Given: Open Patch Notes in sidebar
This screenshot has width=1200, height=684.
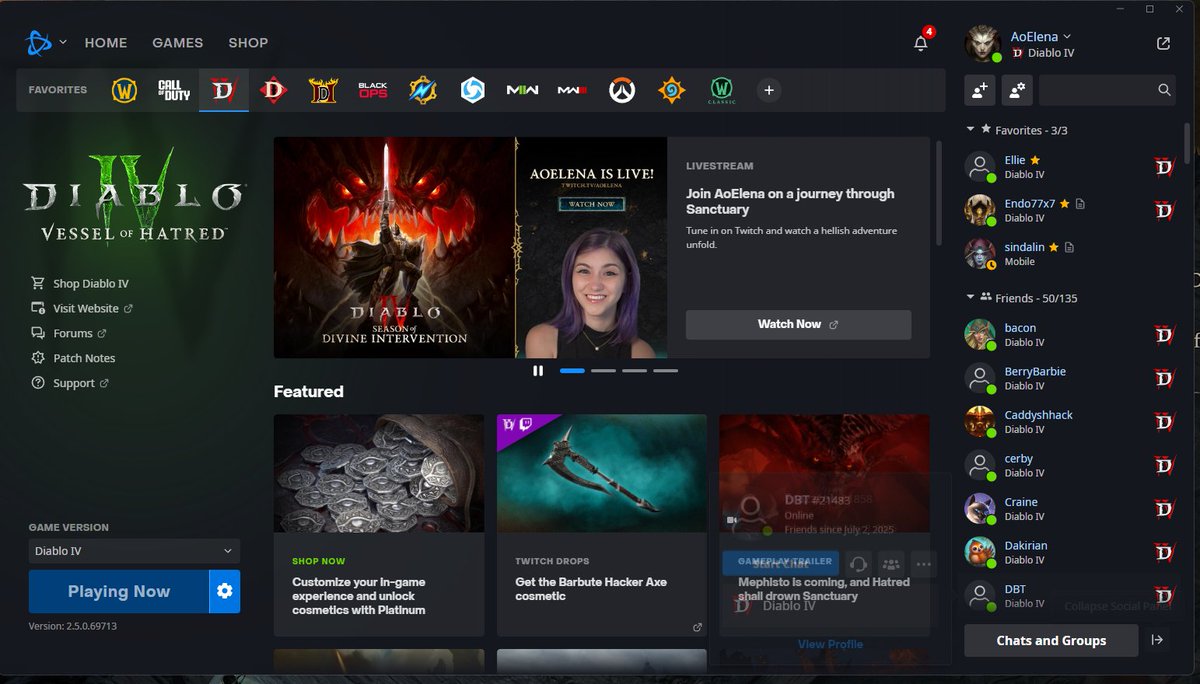Looking at the screenshot, I should (73, 358).
